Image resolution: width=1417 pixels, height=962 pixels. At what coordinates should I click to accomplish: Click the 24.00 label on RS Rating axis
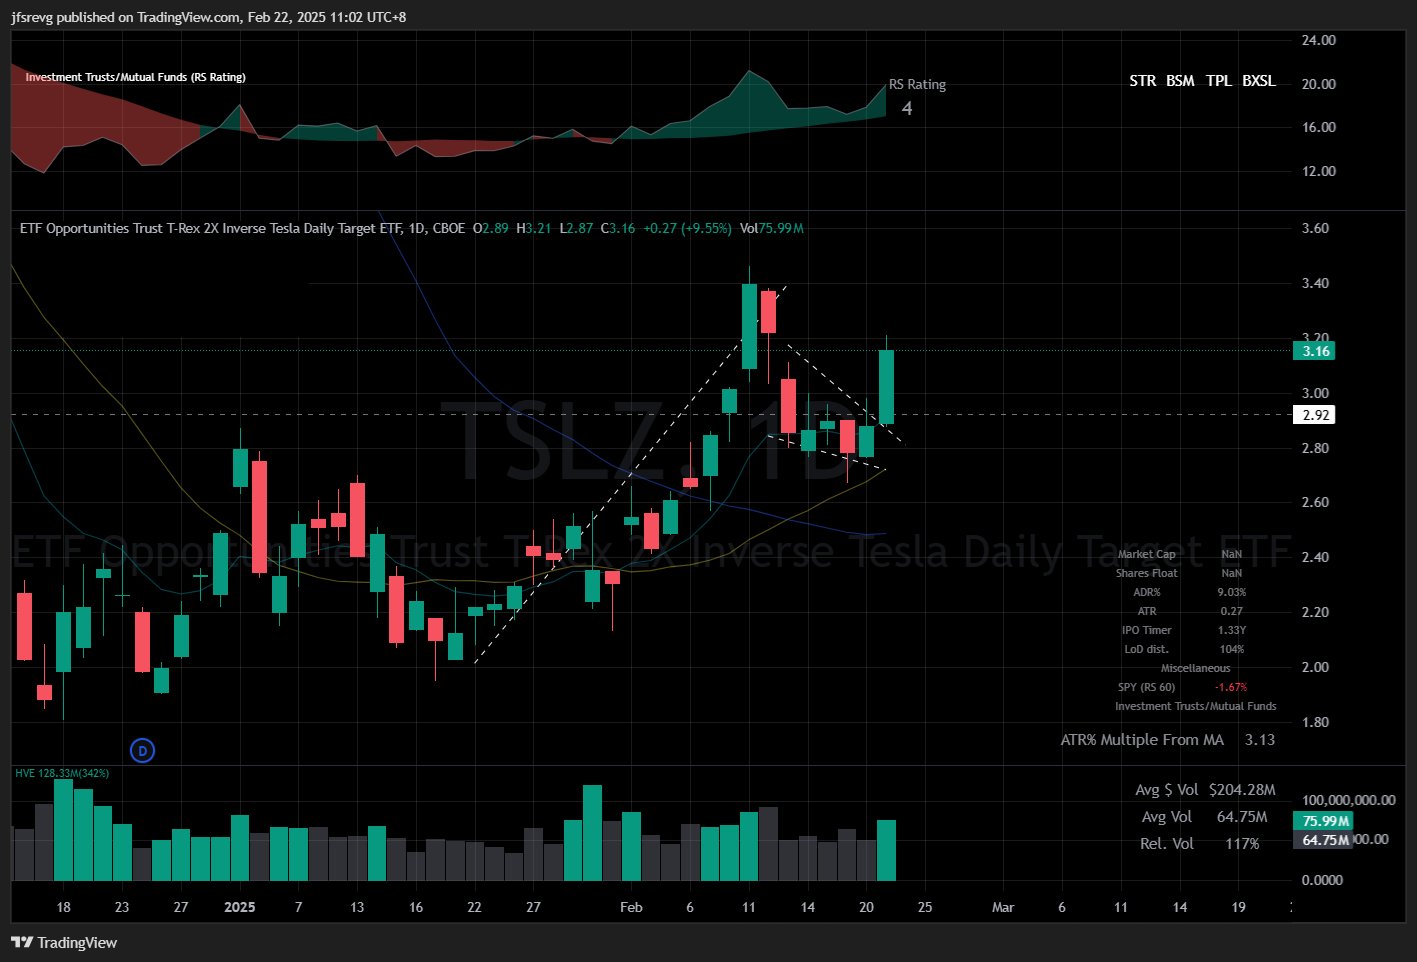pos(1318,40)
